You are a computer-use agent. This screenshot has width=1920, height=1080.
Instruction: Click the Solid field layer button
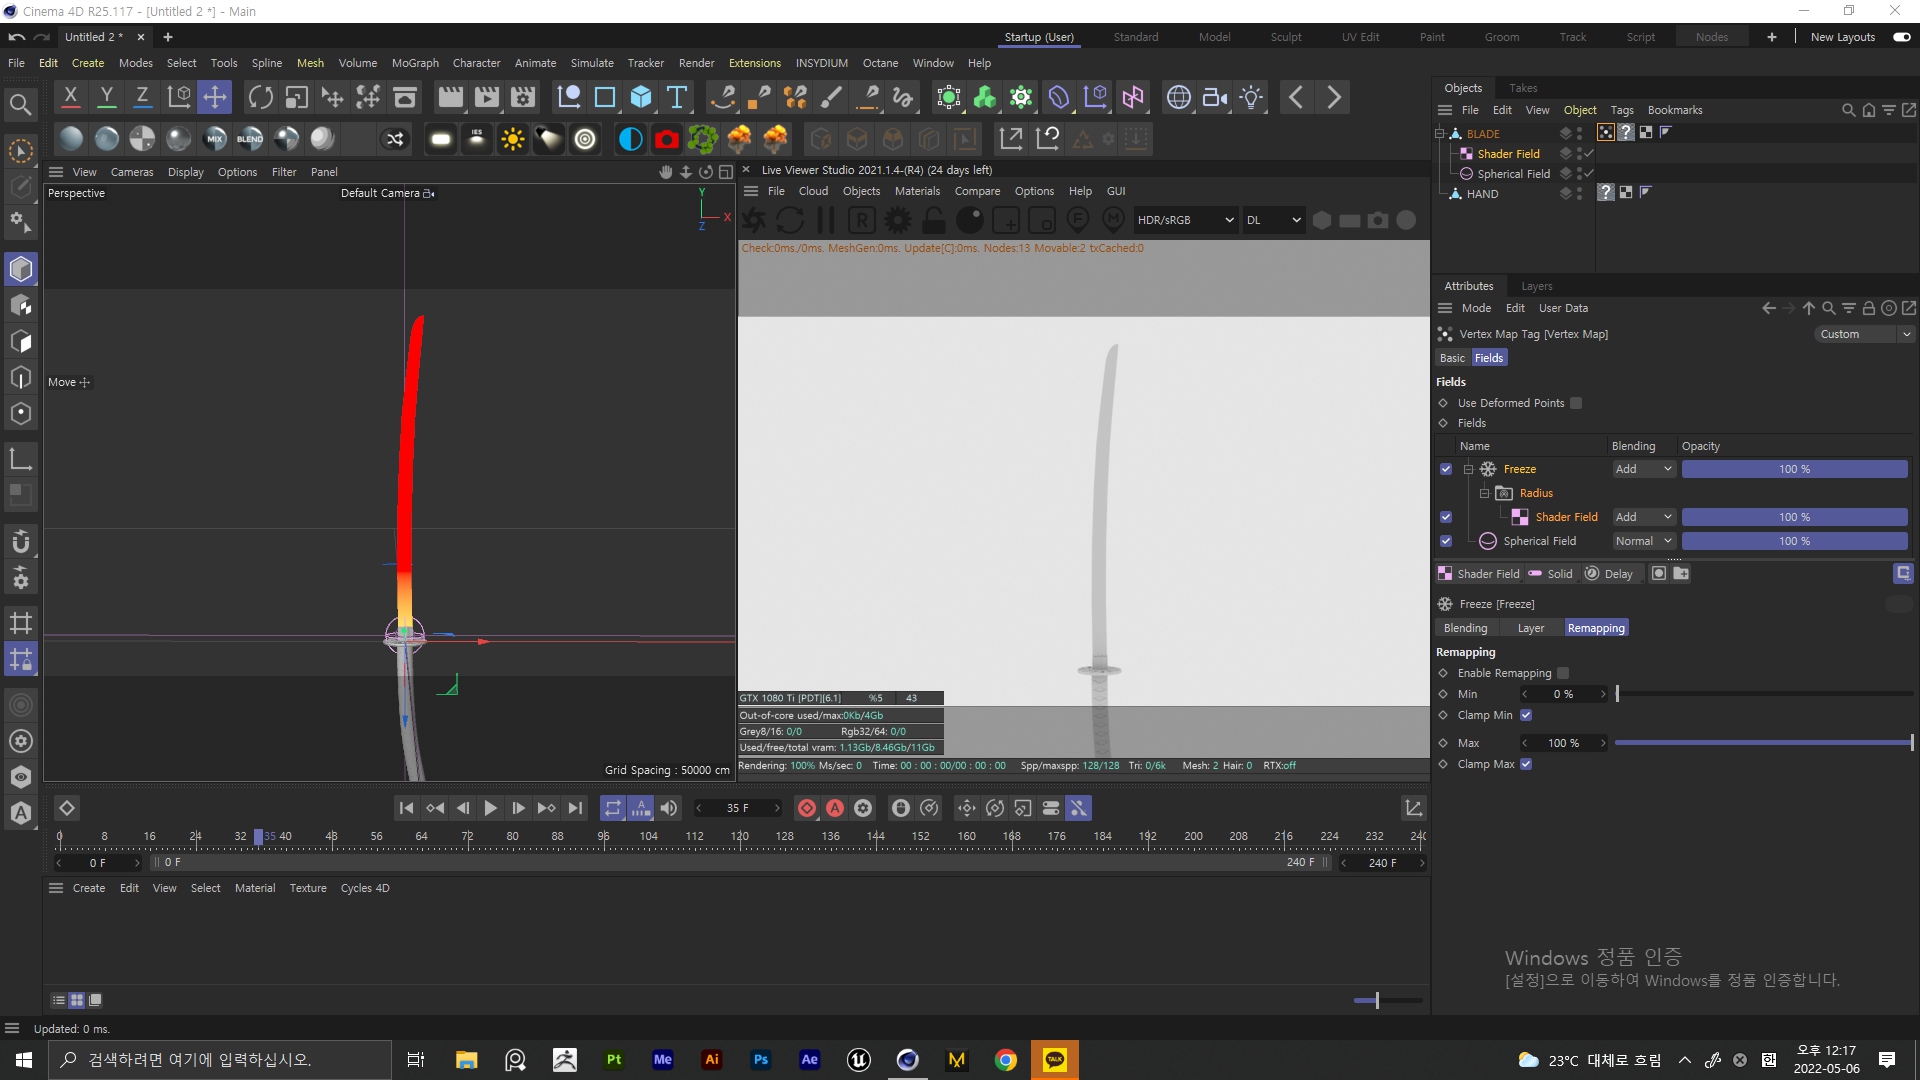[x=1551, y=574]
